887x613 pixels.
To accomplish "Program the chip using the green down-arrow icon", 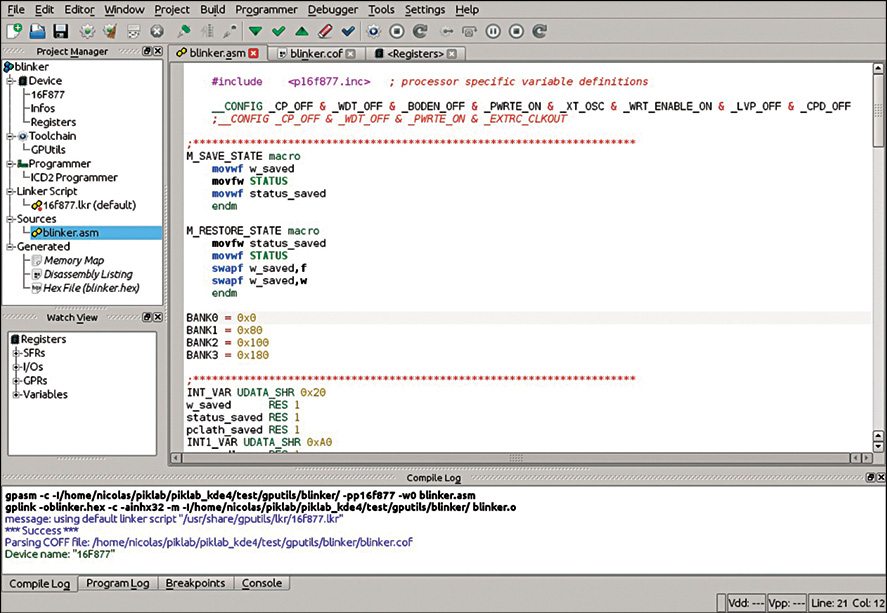I will (257, 31).
